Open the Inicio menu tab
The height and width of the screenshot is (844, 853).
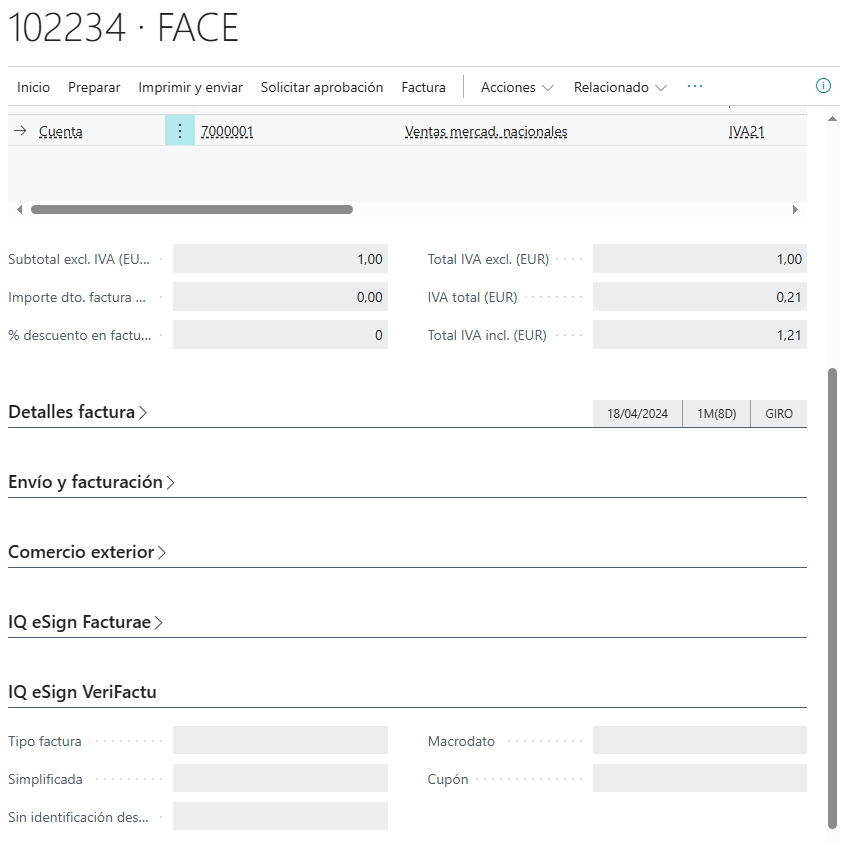click(x=33, y=87)
